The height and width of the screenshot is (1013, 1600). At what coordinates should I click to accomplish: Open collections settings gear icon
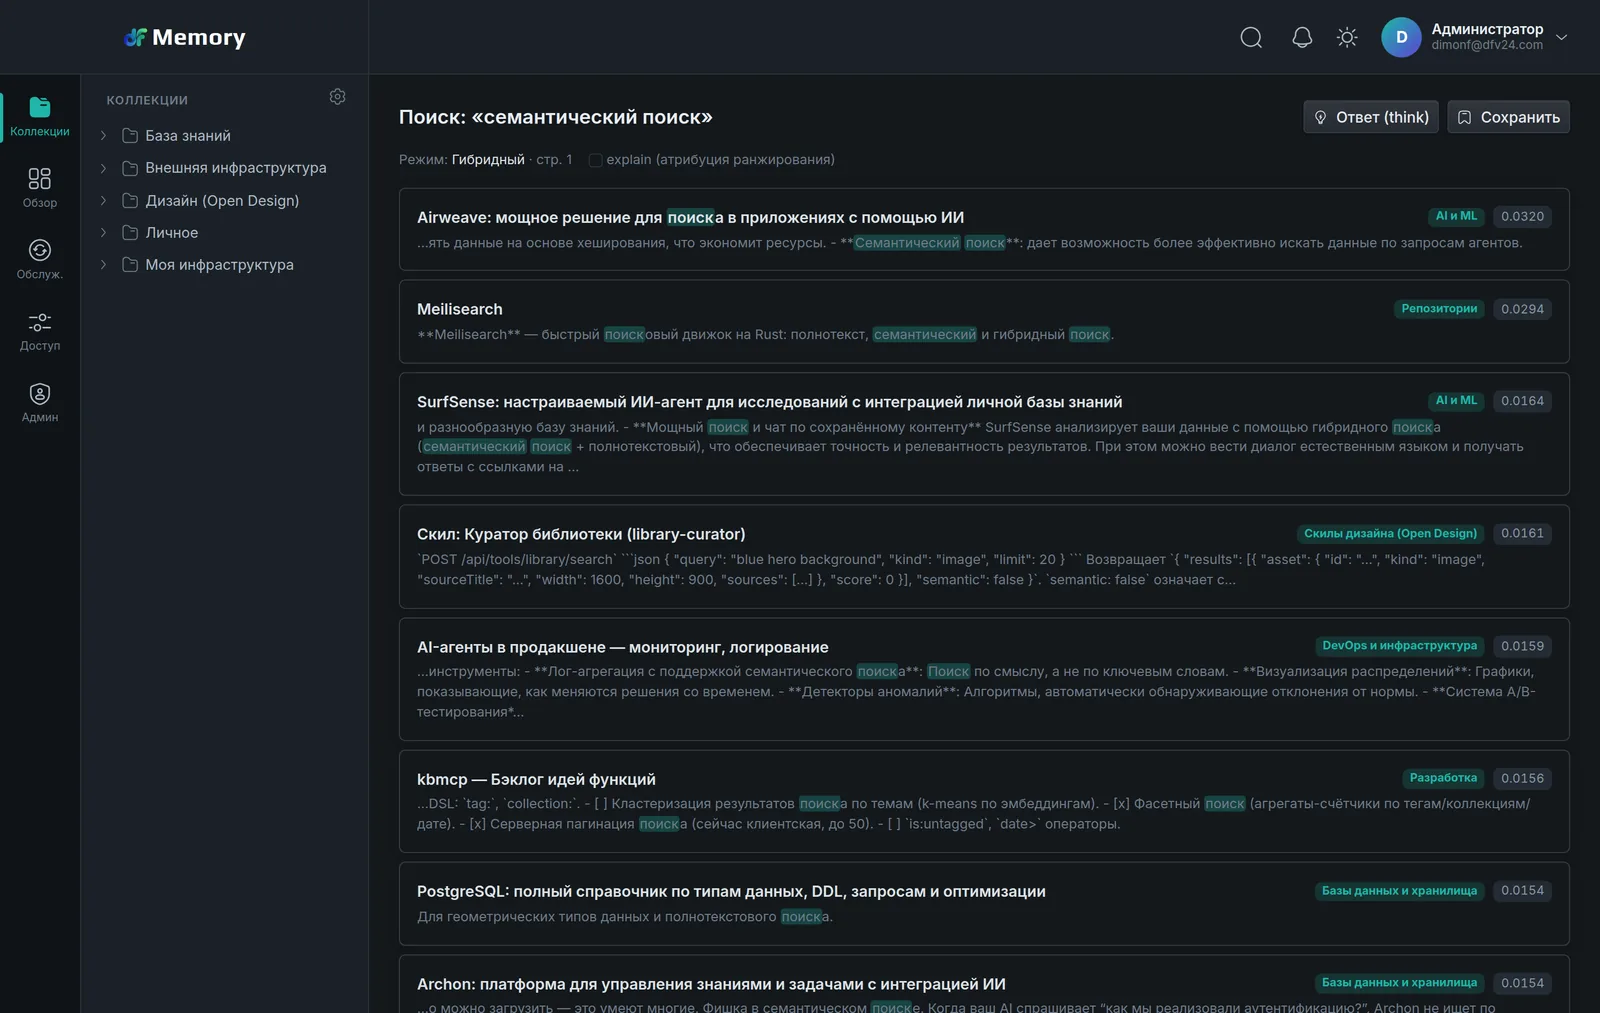pyautogui.click(x=337, y=97)
